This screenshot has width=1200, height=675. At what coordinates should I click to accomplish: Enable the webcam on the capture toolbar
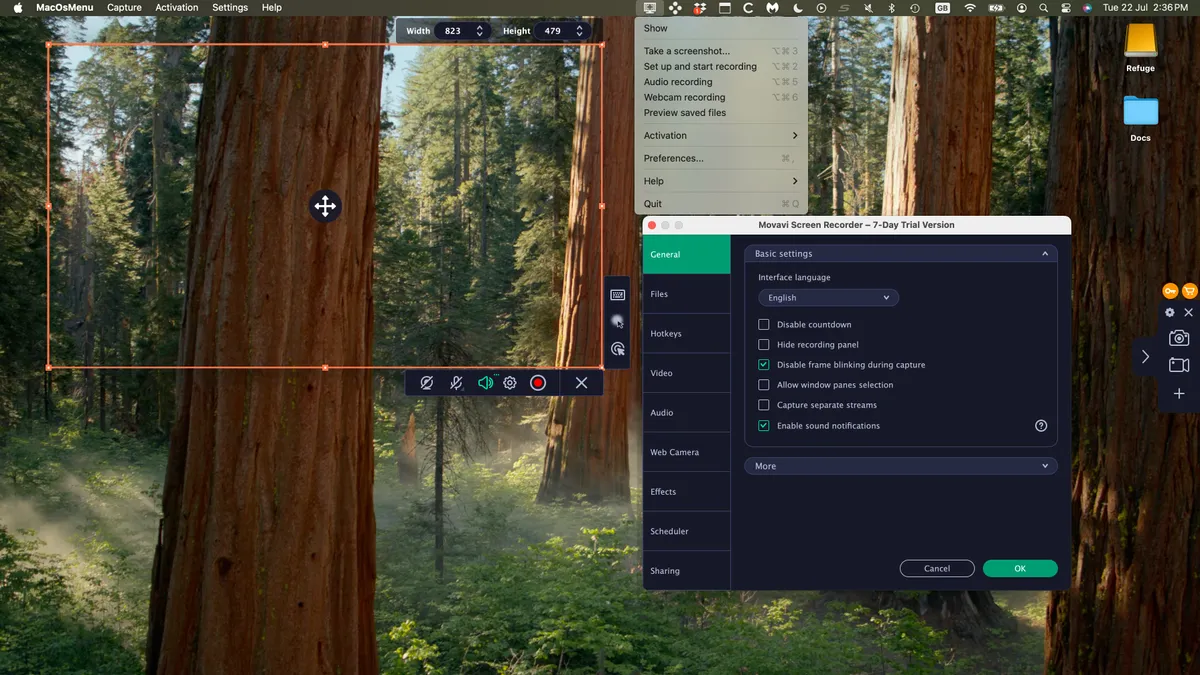427,382
